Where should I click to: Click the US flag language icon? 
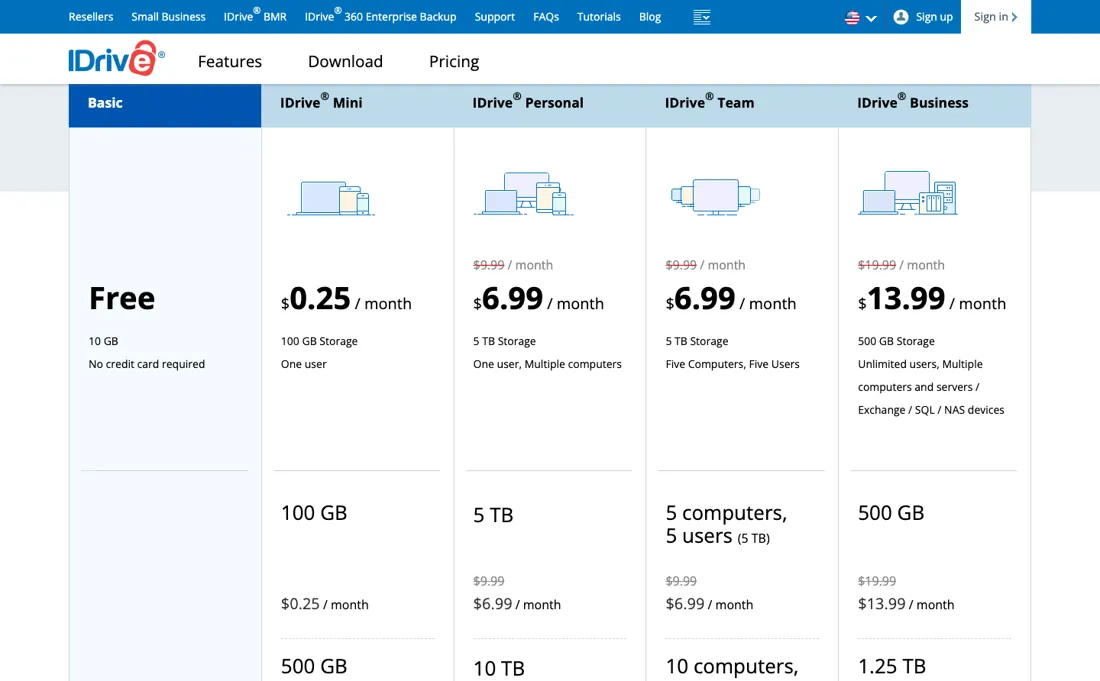point(852,18)
